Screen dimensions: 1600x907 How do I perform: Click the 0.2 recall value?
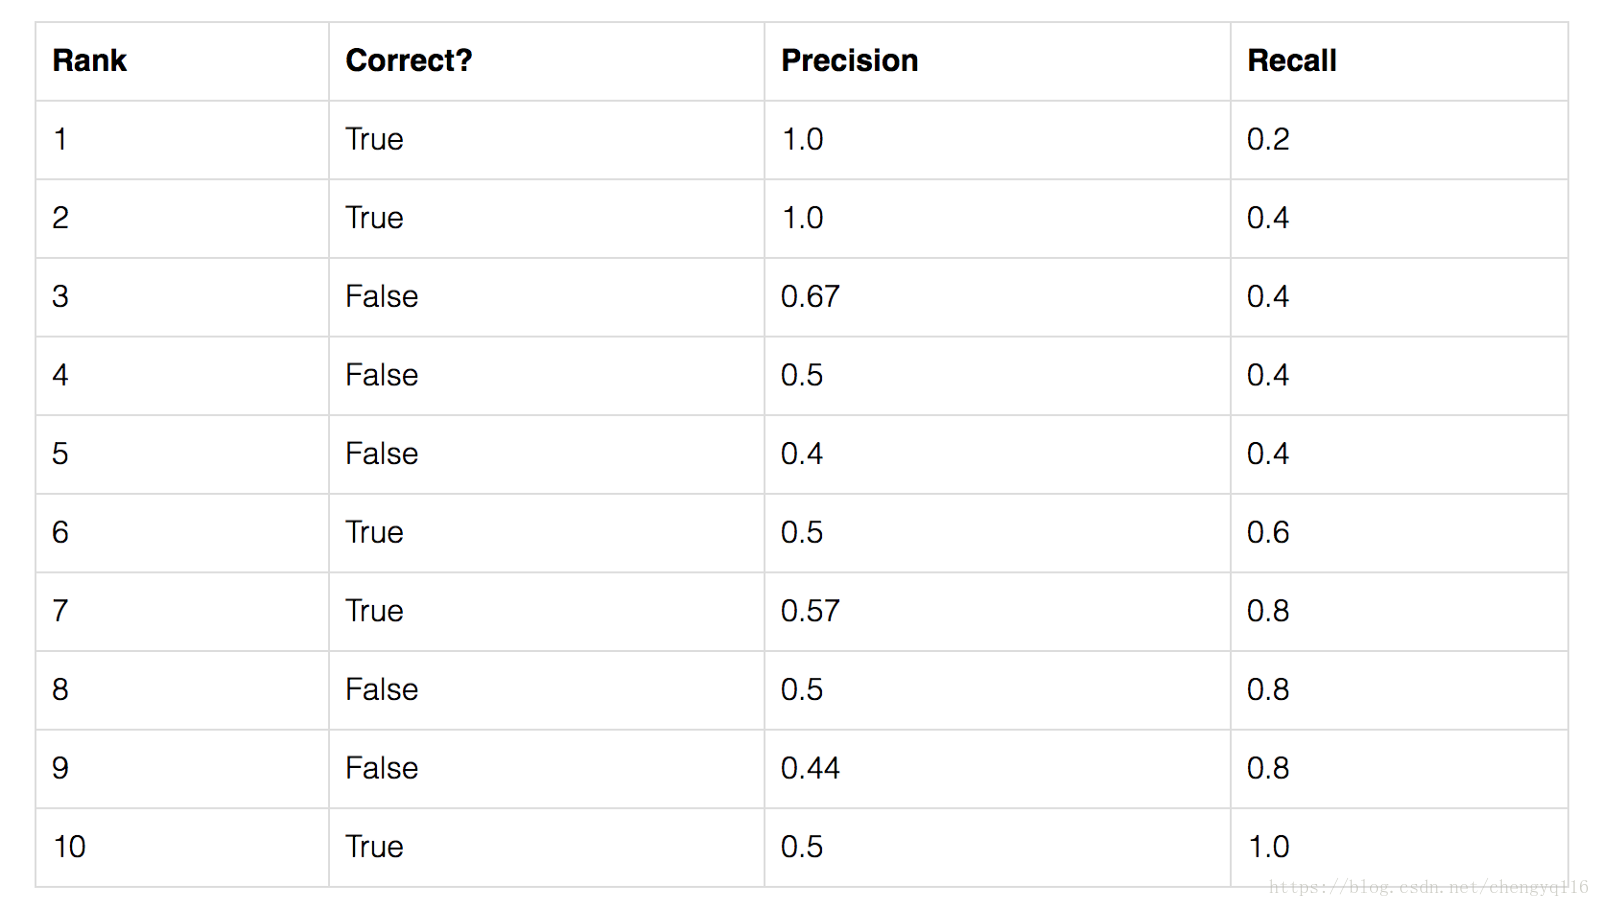(x=1268, y=140)
